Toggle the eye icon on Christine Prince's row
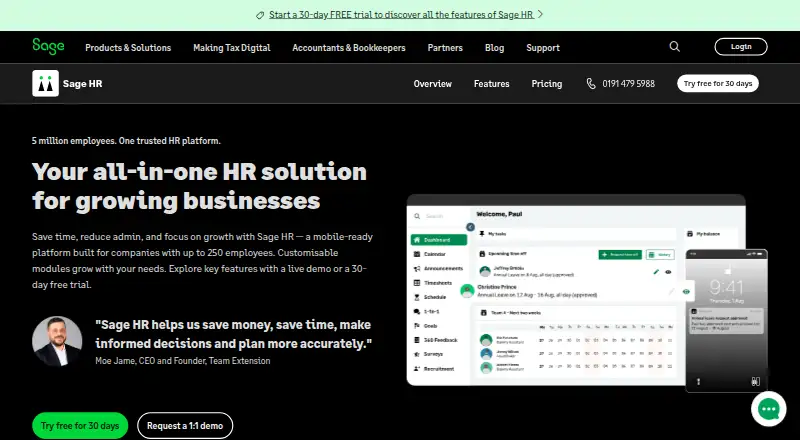 pos(686,291)
